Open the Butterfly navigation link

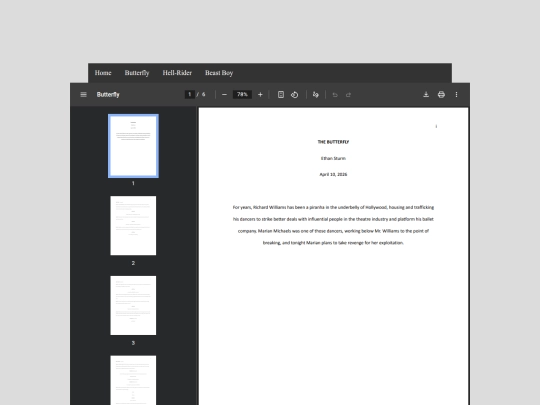137,73
